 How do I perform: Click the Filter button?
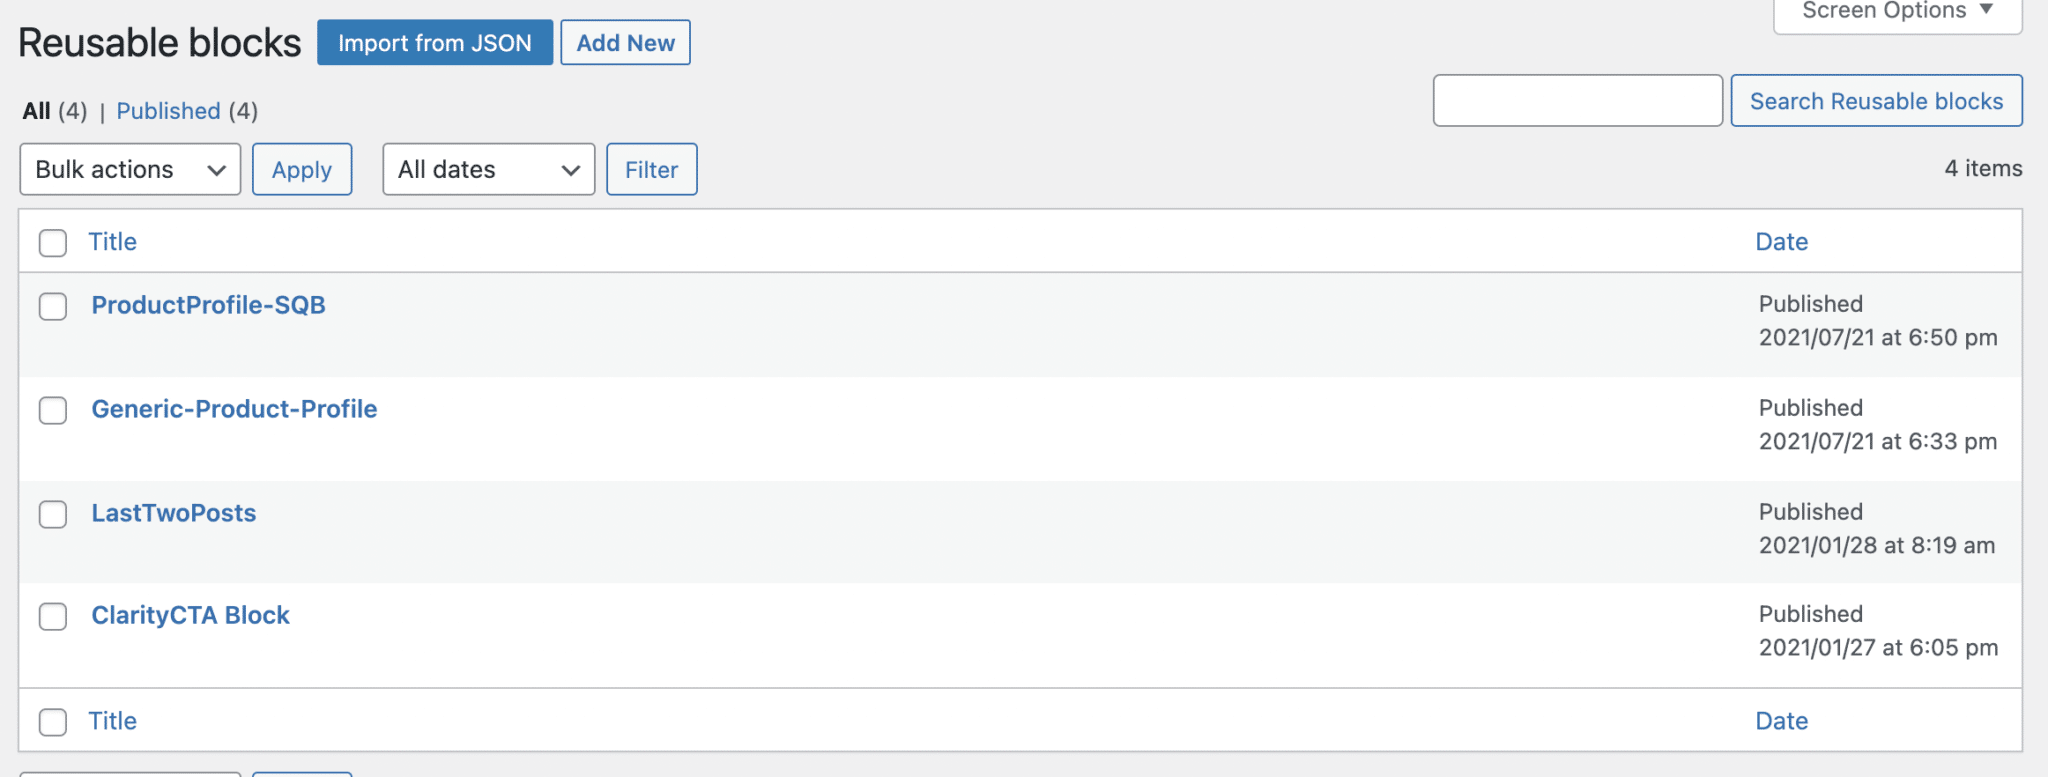[651, 169]
